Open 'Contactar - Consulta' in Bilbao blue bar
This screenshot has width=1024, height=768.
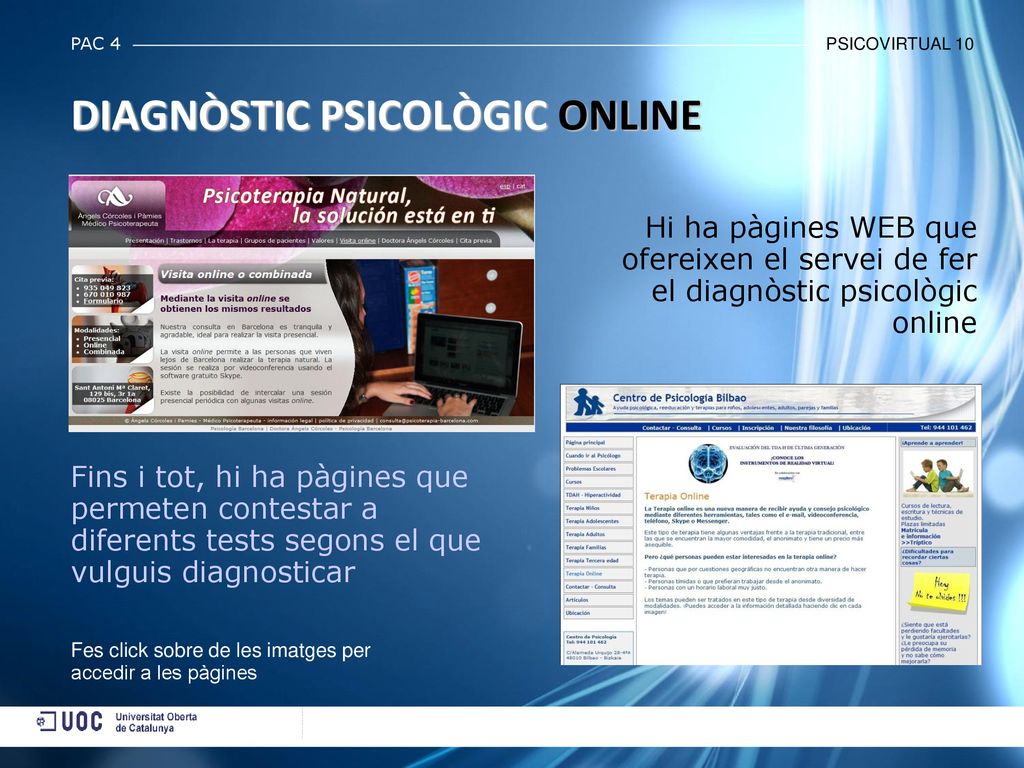pos(671,428)
